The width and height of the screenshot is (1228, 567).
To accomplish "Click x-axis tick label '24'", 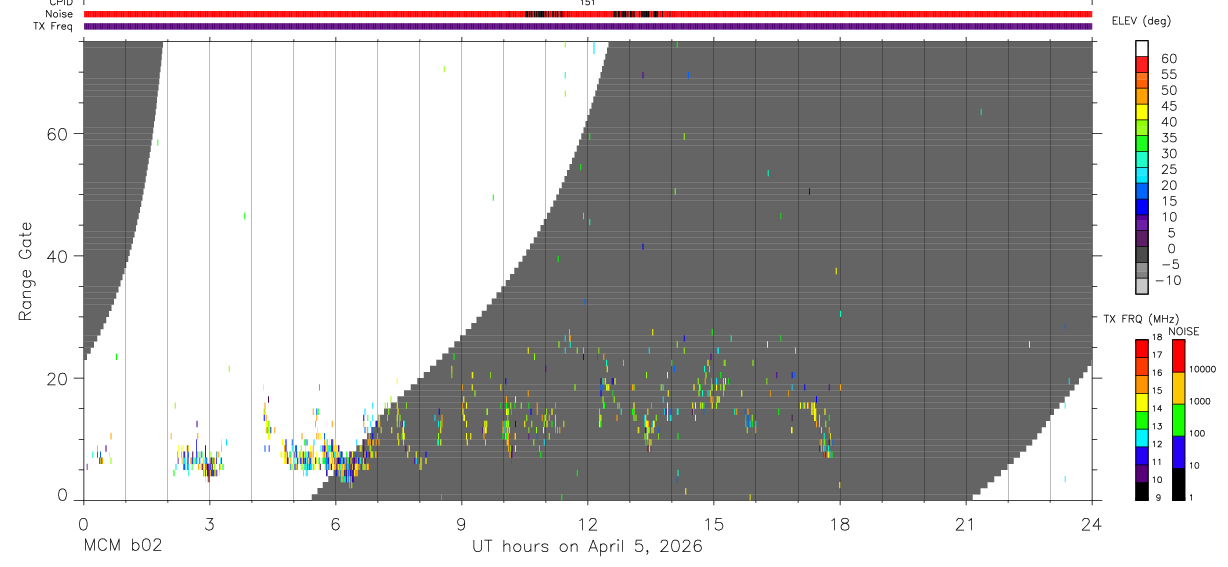I will point(1091,524).
